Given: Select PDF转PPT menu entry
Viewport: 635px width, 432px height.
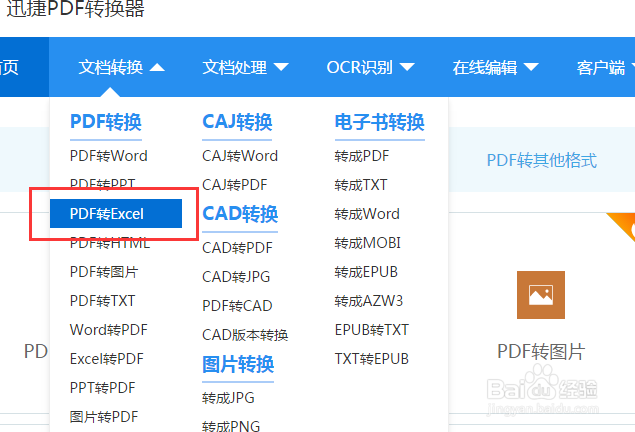Looking at the screenshot, I should pos(102,184).
